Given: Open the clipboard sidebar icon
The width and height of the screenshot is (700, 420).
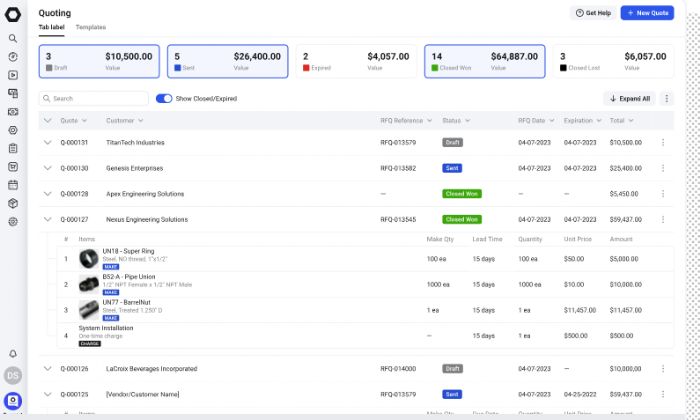Looking at the screenshot, I should click(13, 148).
